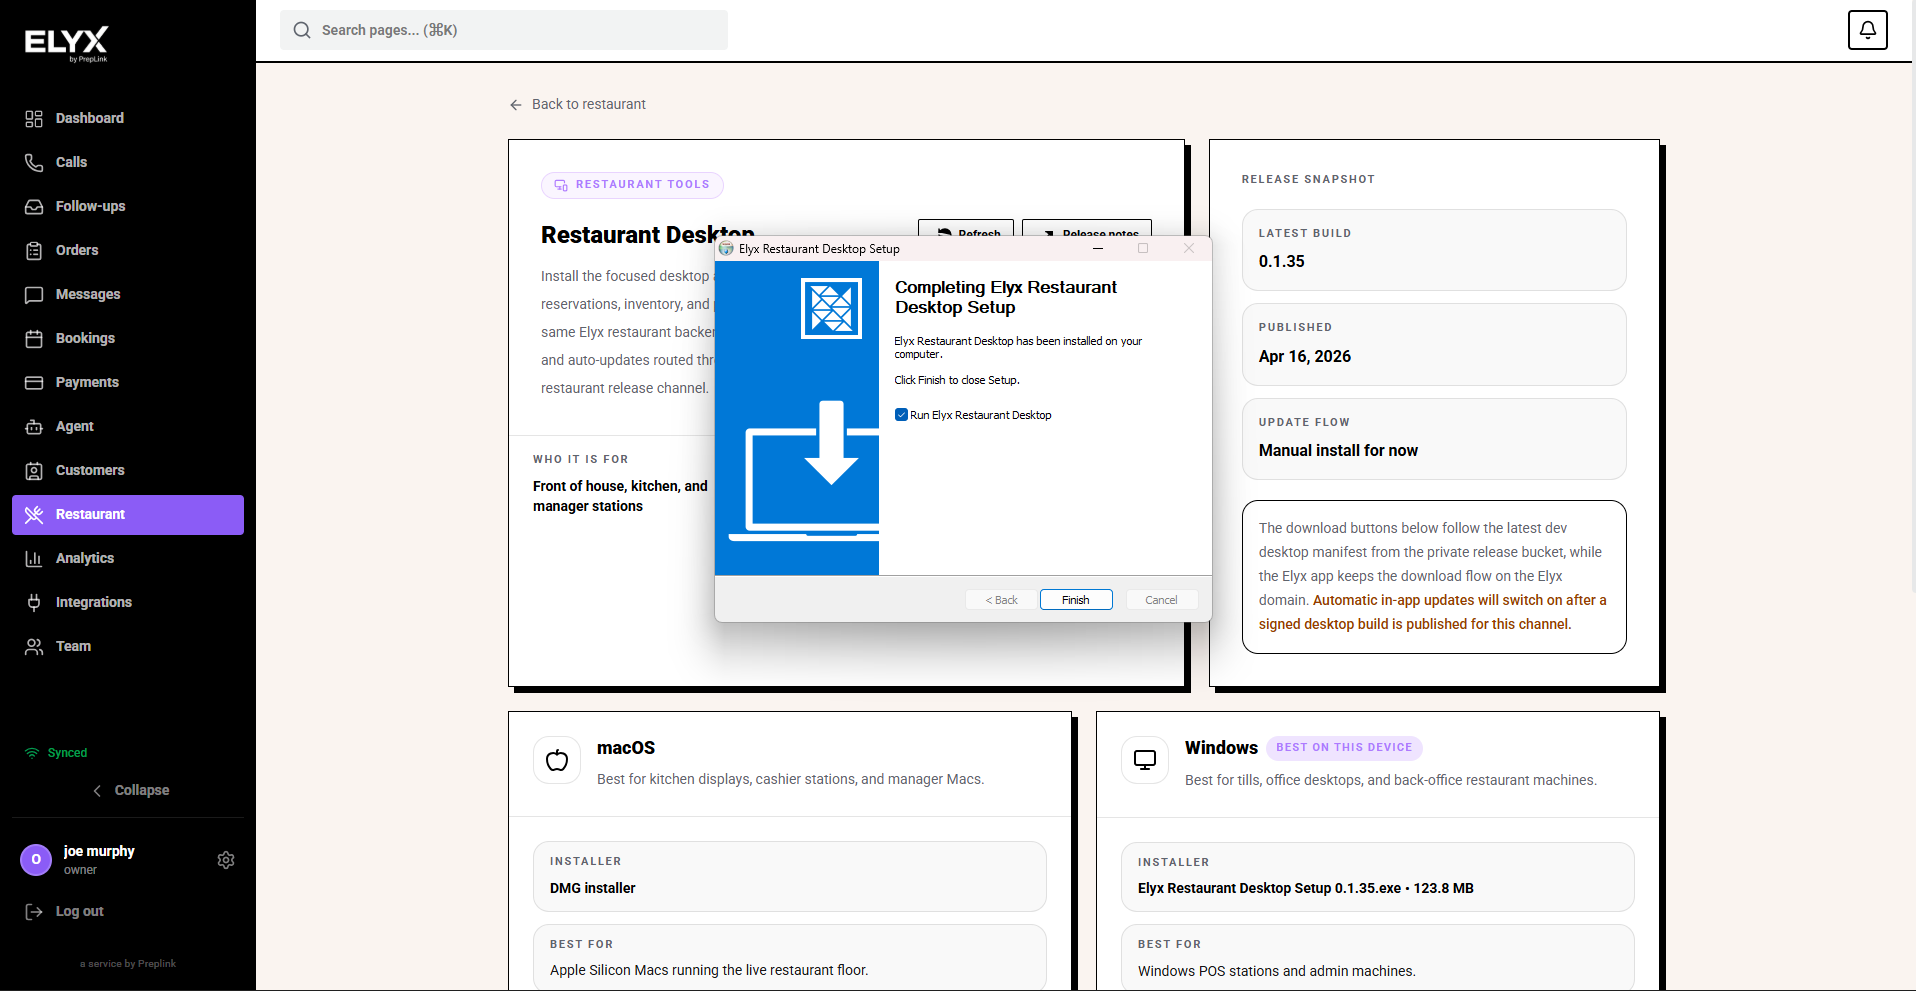Click the joe murphy user name
The height and width of the screenshot is (991, 1916).
pyautogui.click(x=99, y=852)
